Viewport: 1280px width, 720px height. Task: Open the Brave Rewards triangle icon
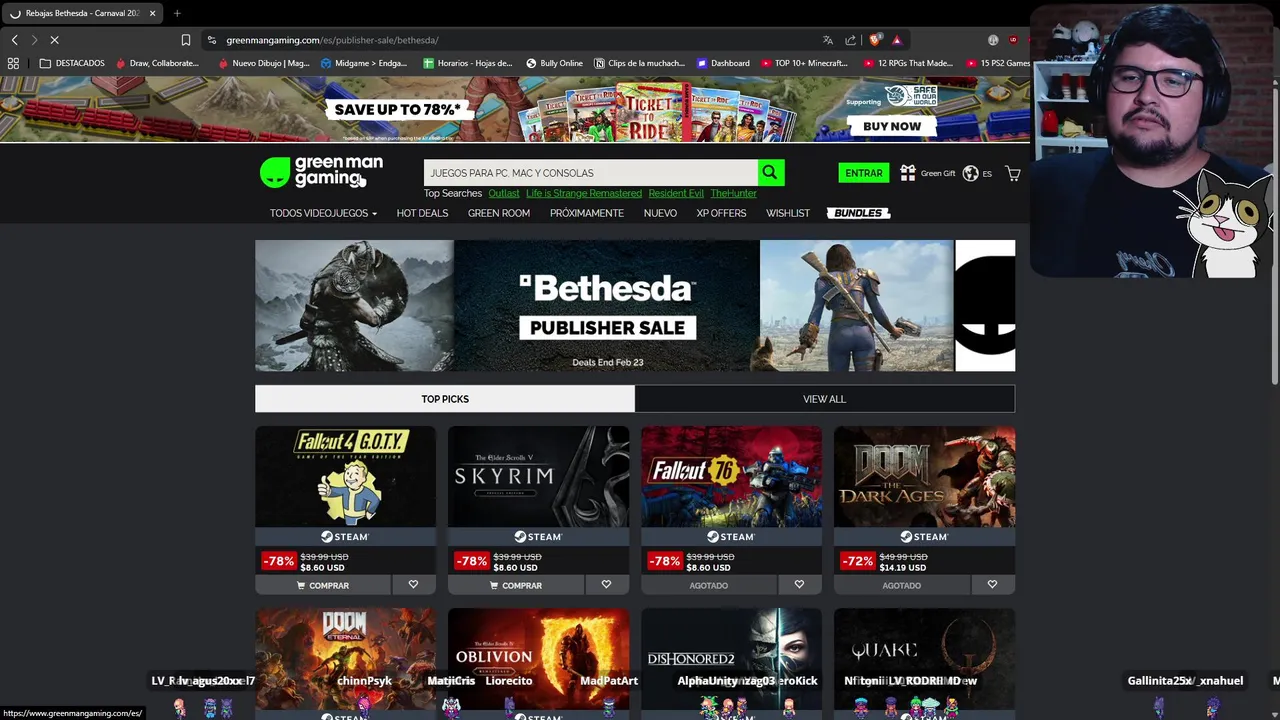coord(897,40)
